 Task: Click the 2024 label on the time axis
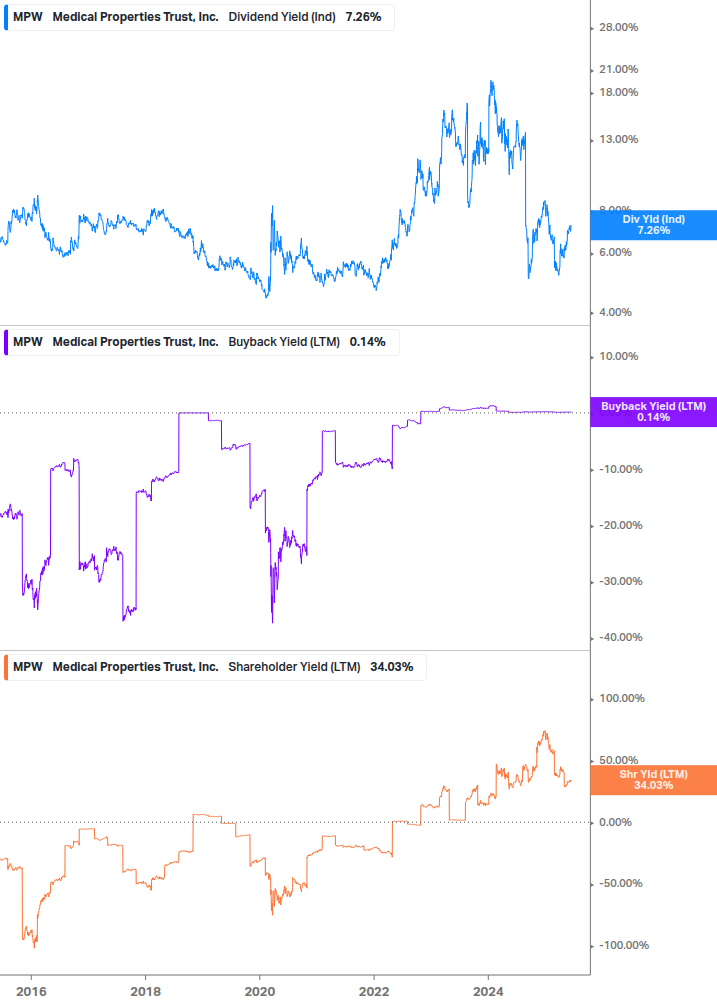pyautogui.click(x=488, y=992)
